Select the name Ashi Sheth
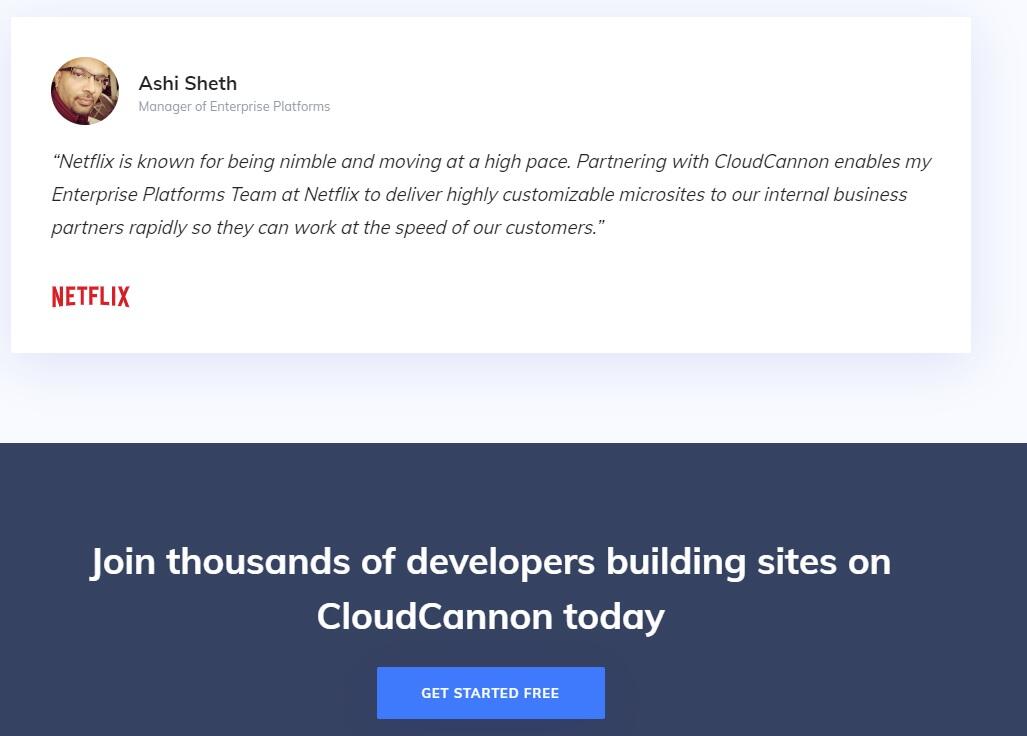This screenshot has width=1027, height=736. [x=187, y=83]
